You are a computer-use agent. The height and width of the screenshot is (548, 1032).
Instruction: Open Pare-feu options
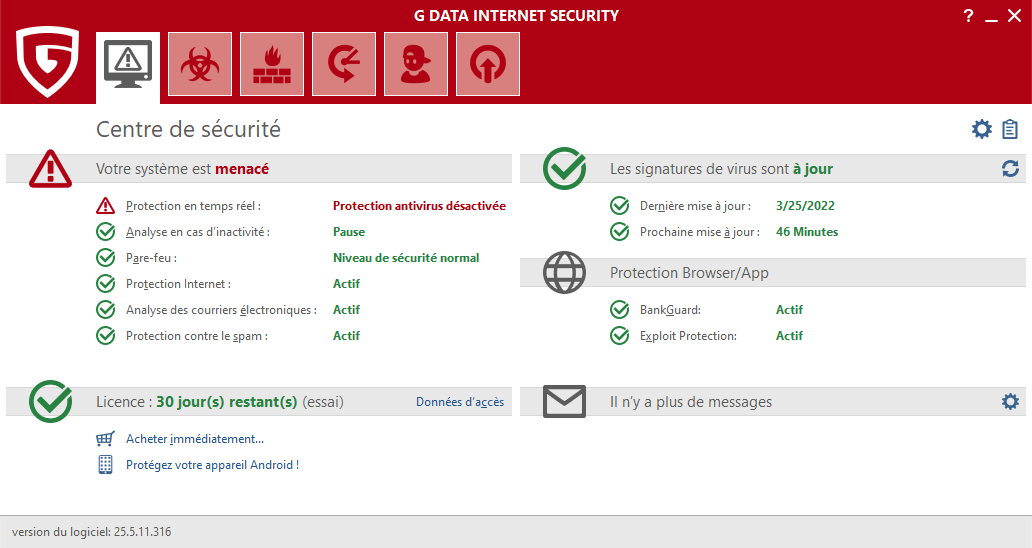coord(151,258)
